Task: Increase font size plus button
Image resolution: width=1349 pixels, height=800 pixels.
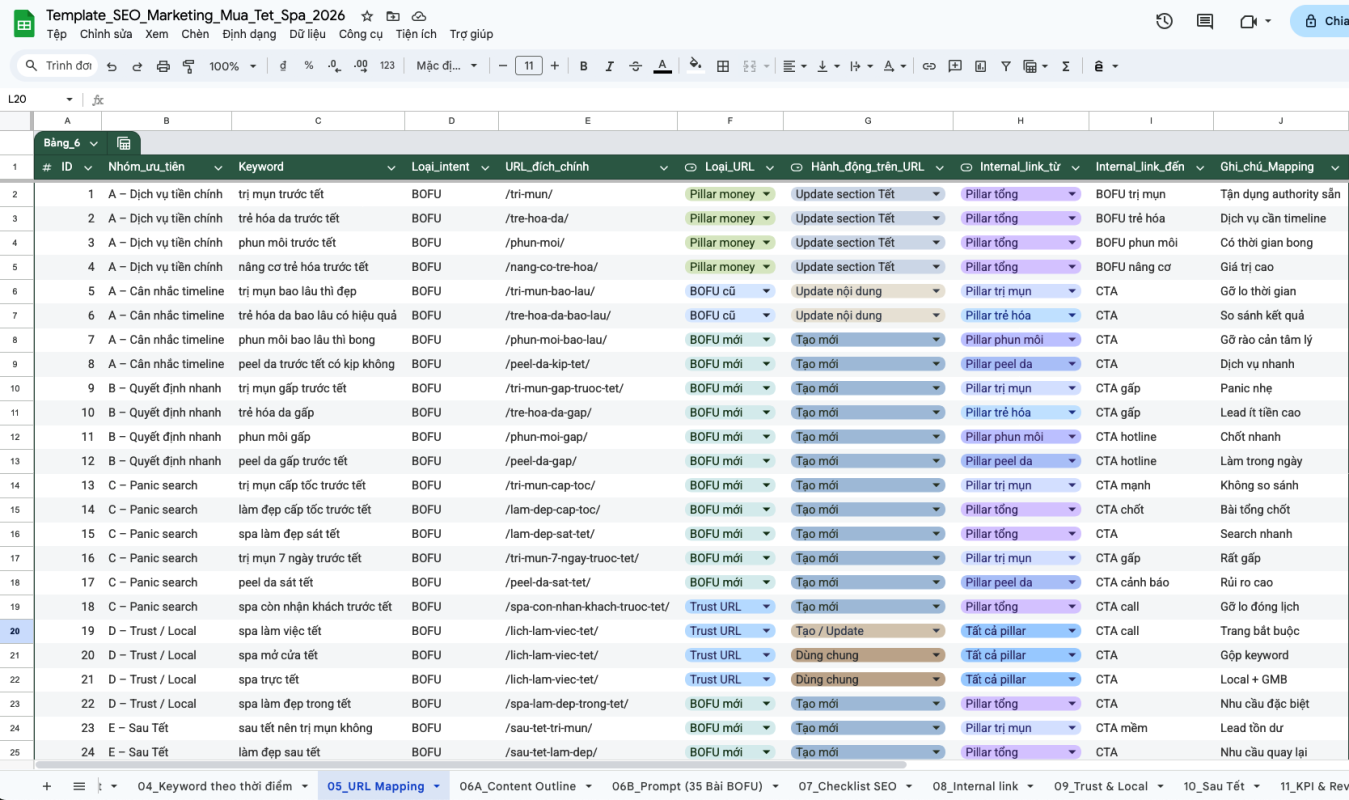Action: click(x=555, y=66)
